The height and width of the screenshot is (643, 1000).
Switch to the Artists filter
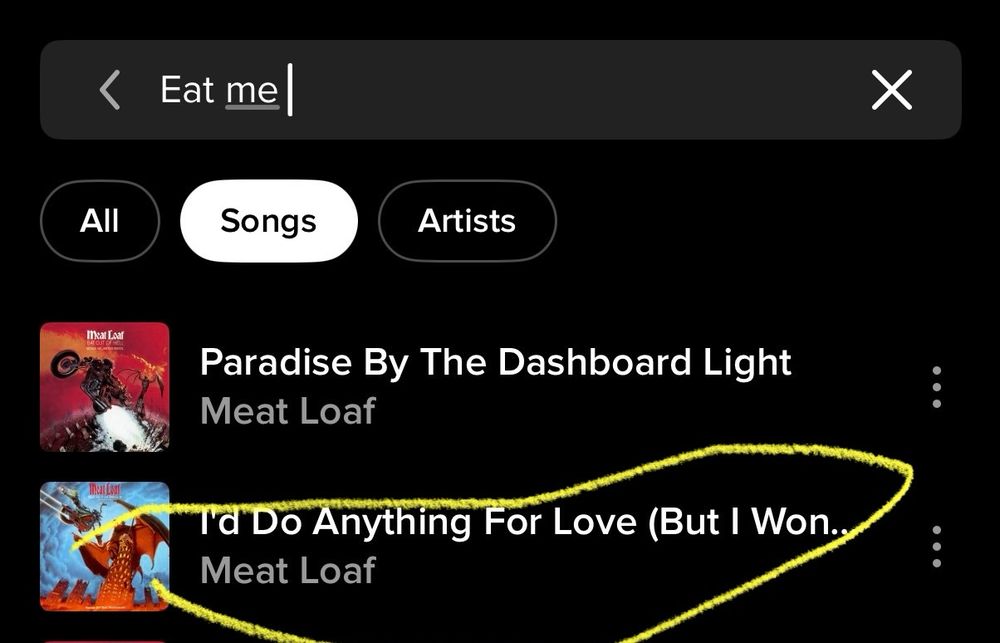click(x=467, y=221)
